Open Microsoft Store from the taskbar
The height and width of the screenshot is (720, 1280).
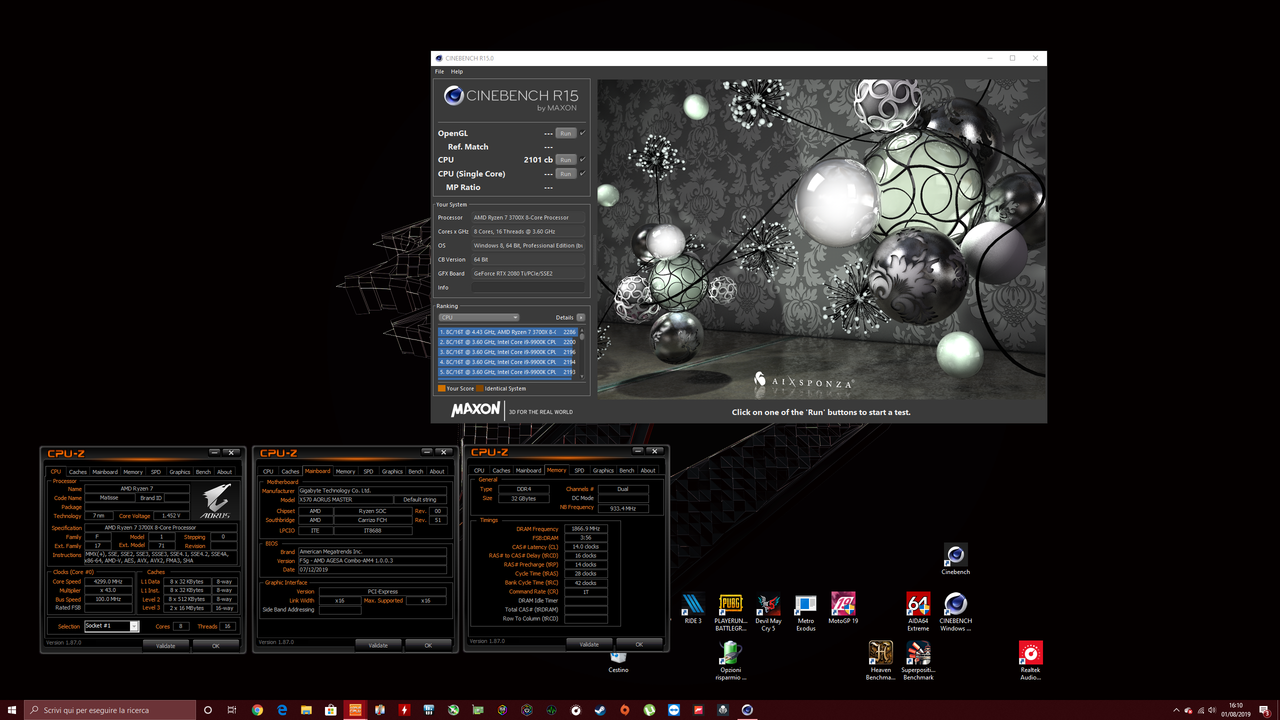tap(331, 710)
